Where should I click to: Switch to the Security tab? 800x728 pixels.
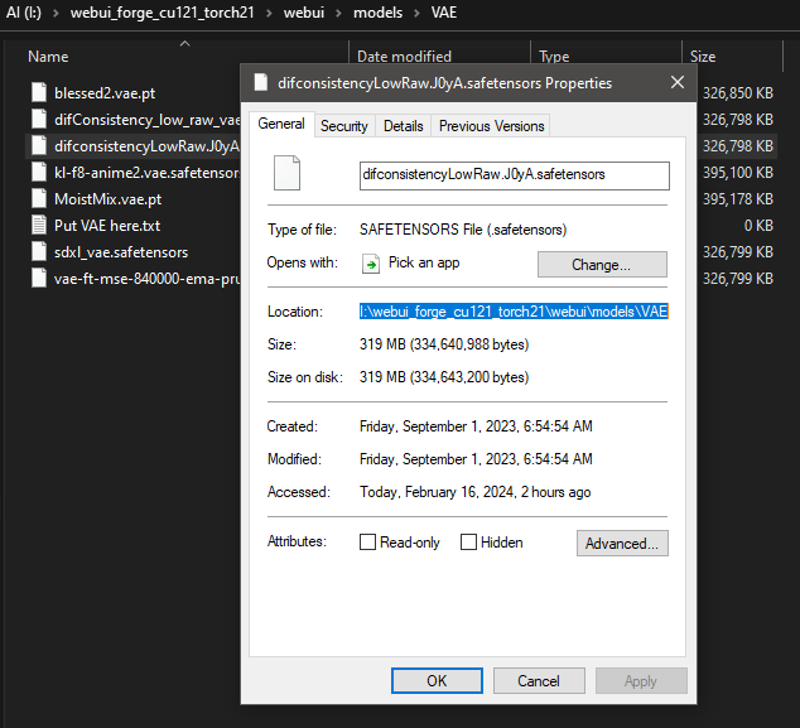(x=344, y=126)
